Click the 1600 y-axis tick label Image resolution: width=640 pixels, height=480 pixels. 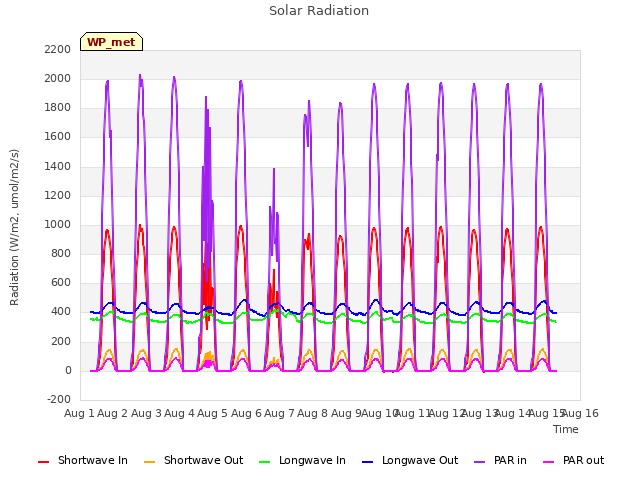58,137
